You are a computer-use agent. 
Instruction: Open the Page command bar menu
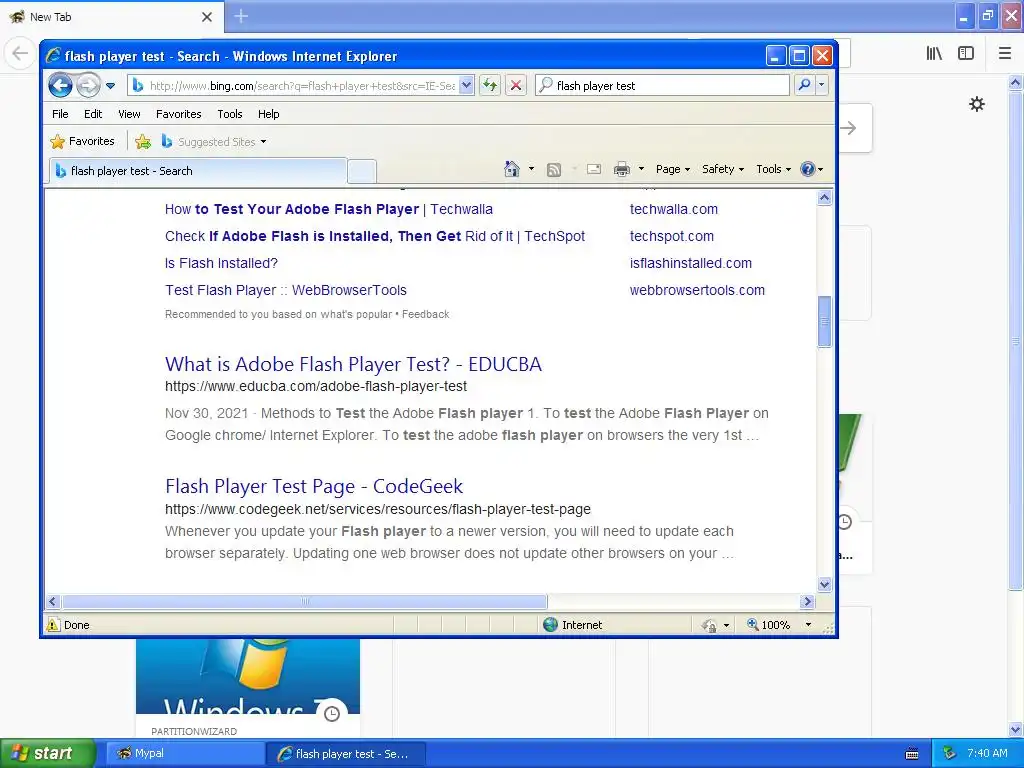coord(673,169)
